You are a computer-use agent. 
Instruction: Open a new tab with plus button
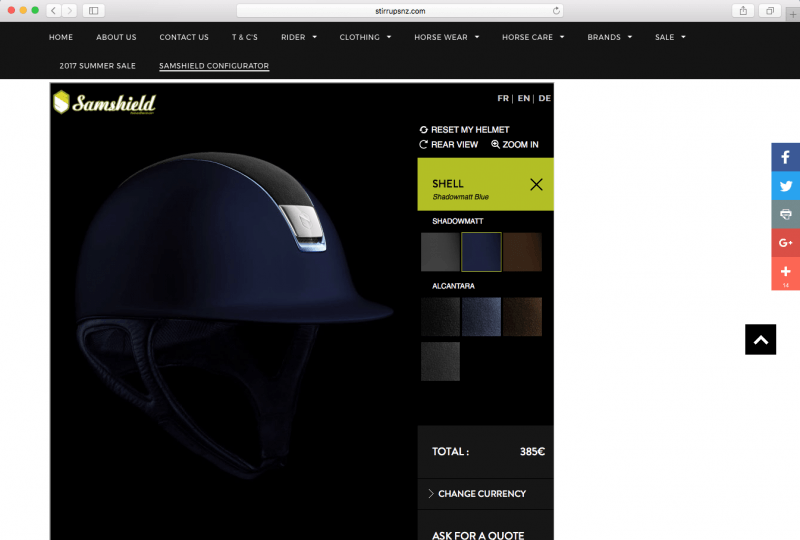[x=793, y=14]
